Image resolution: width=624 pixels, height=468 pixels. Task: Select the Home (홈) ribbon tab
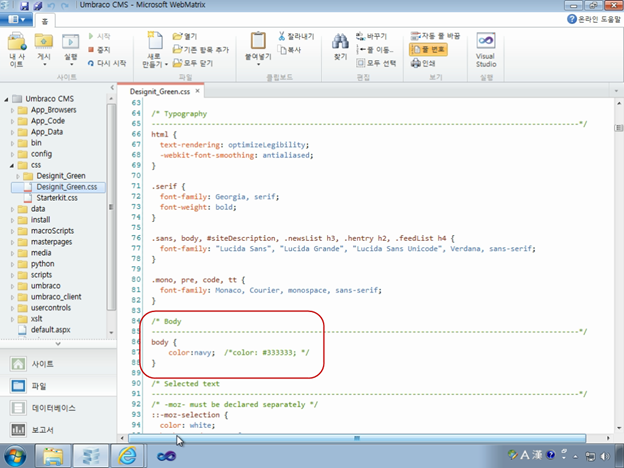pos(45,21)
